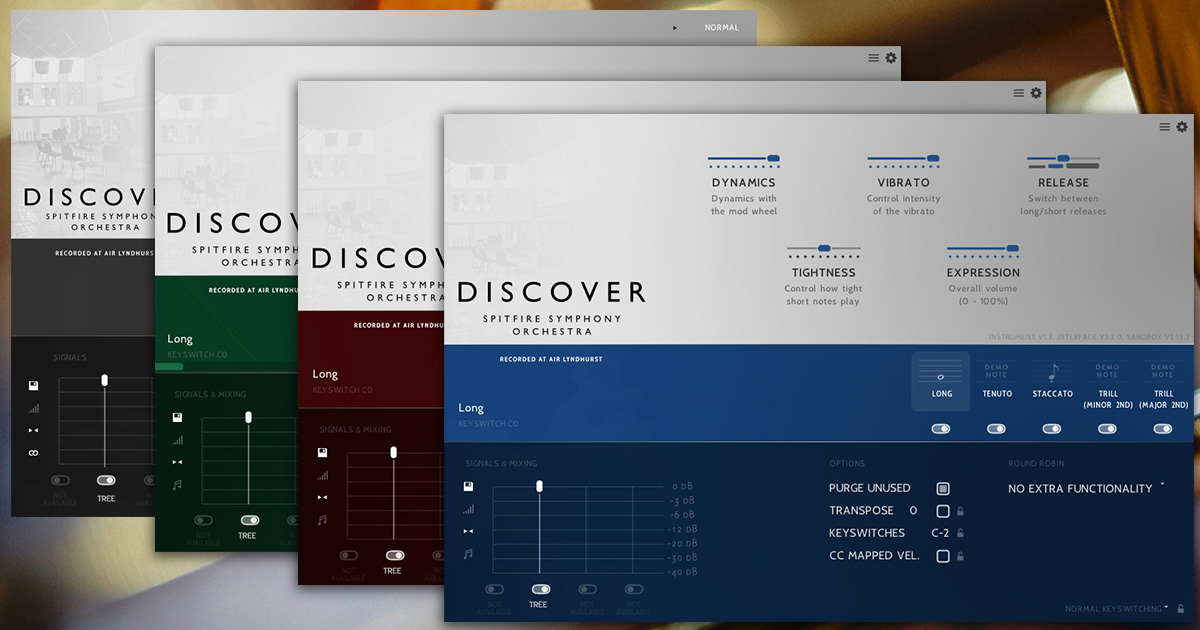Open the Normal Keyswitching dropdown at bottom right
Screen dimensions: 1200x630
pos(1116,608)
